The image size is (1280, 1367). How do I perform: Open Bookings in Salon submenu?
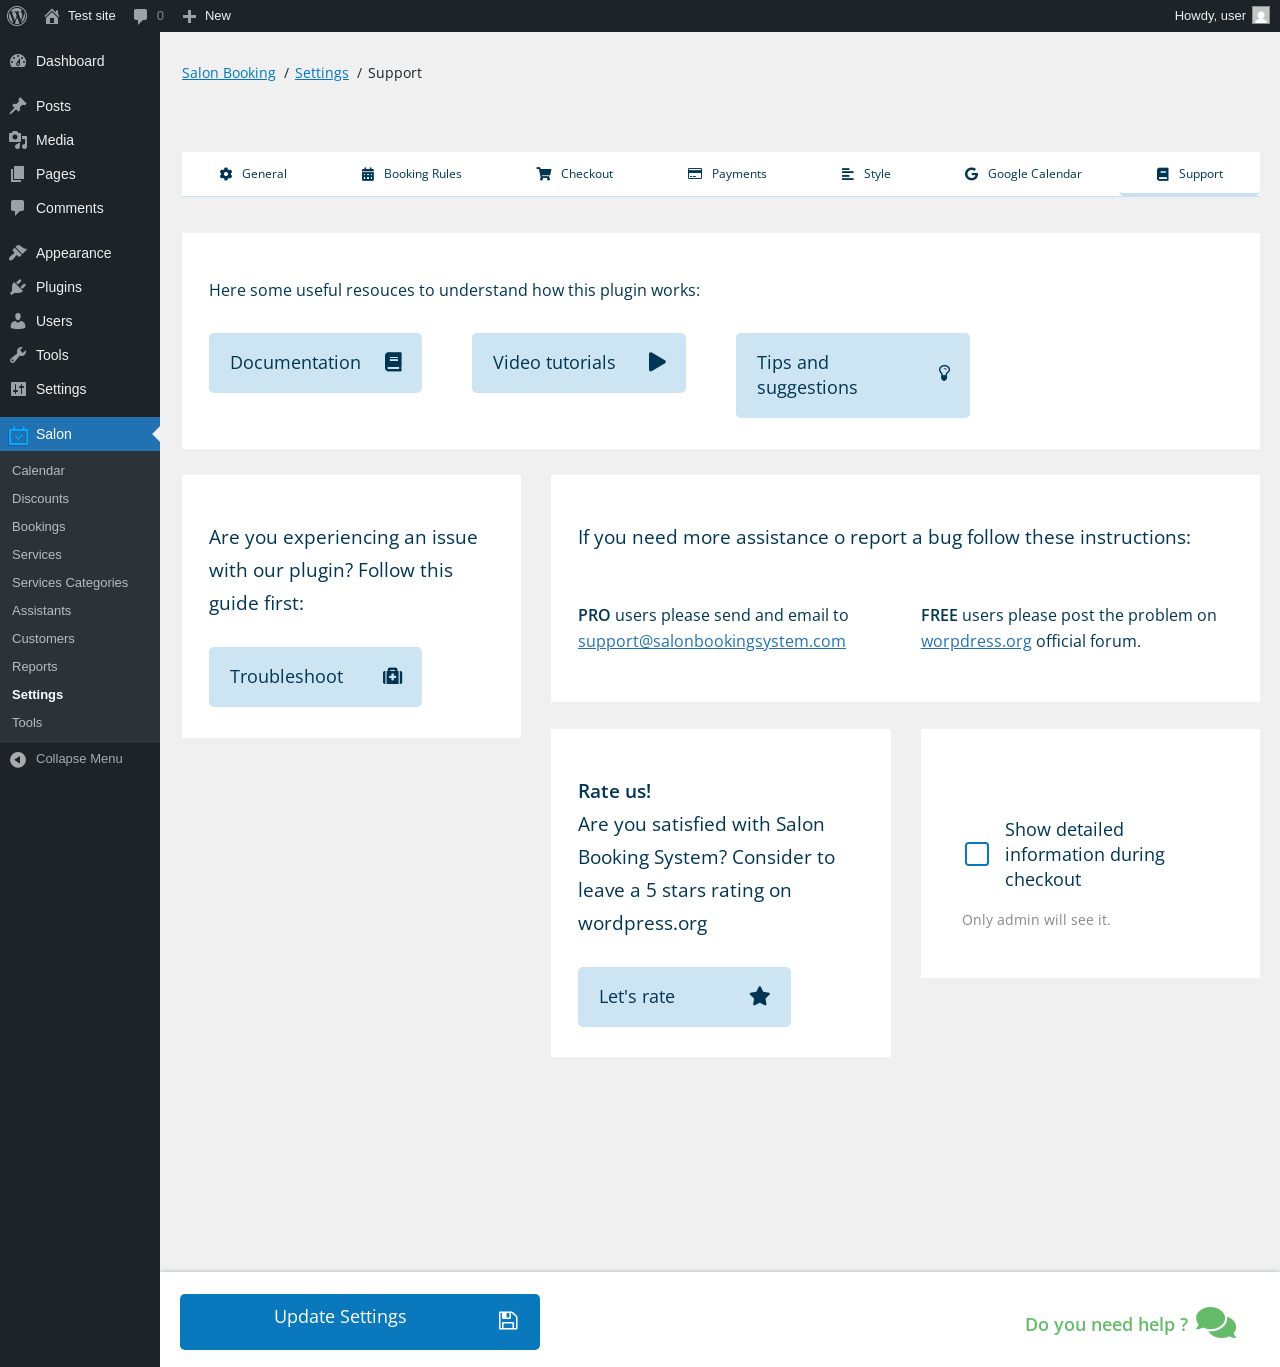[x=38, y=527]
